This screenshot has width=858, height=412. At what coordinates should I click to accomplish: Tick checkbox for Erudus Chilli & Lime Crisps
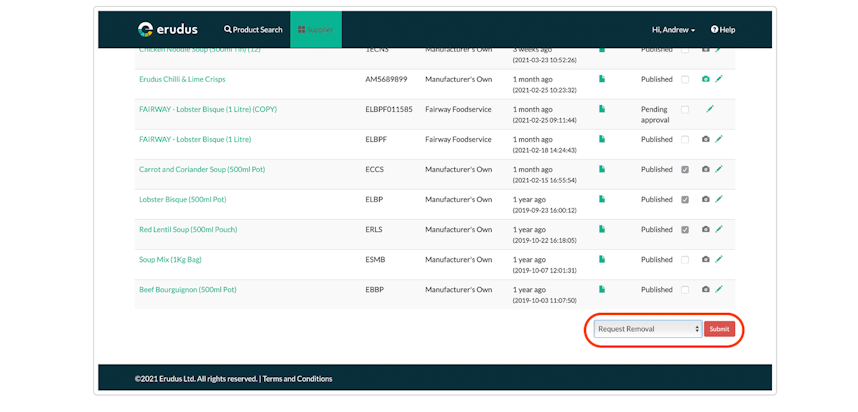click(685, 79)
